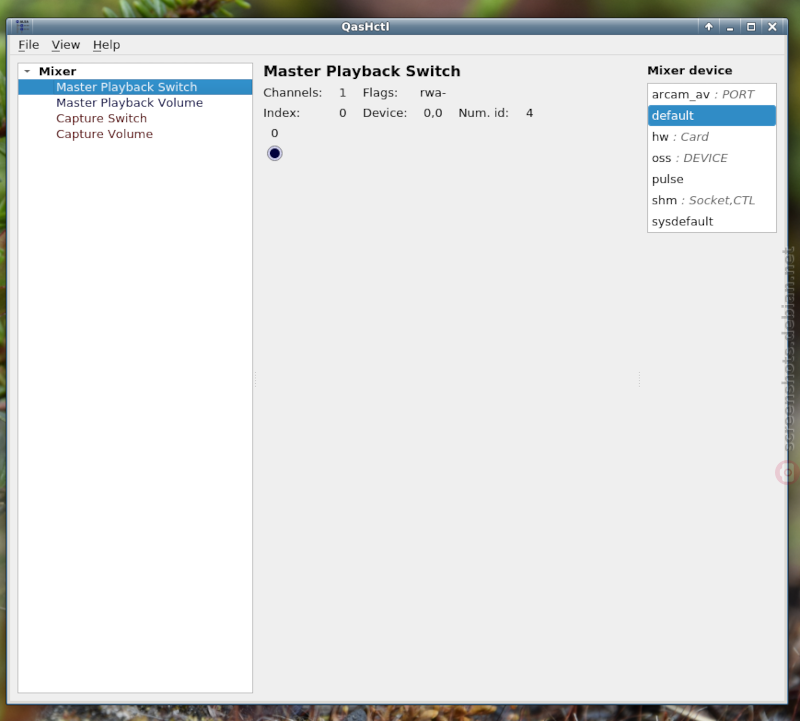This screenshot has height=721, width=800.
Task: Click the Mixer device heading
Action: [x=690, y=70]
